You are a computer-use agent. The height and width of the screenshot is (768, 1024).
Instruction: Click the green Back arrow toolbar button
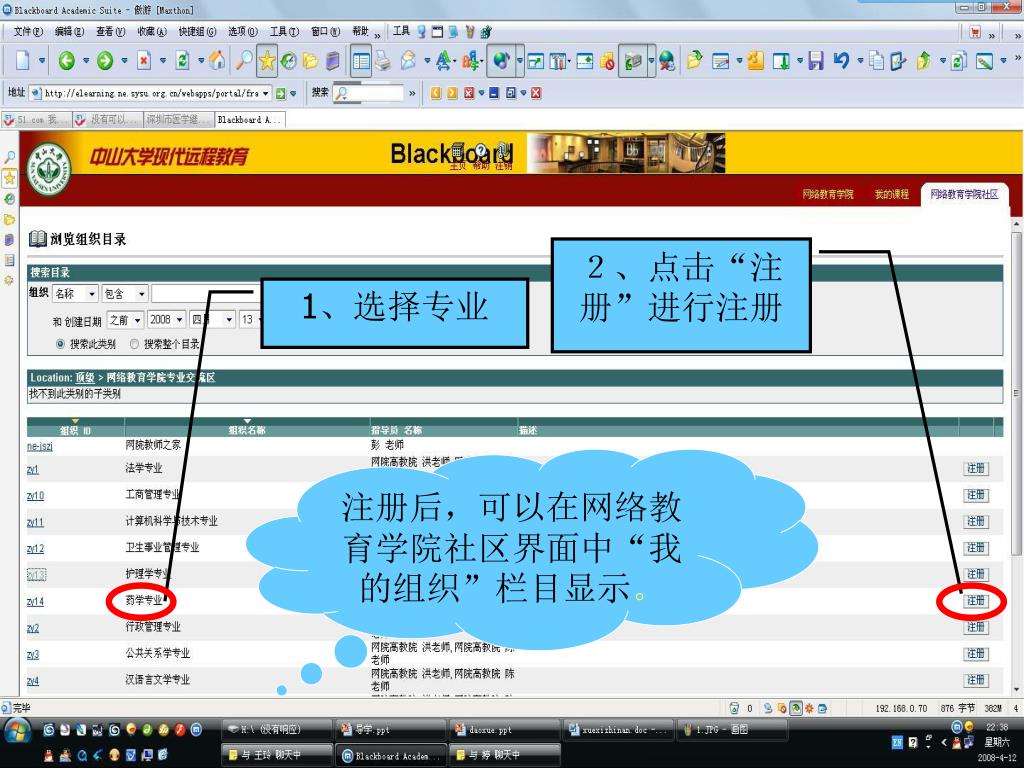(66, 61)
